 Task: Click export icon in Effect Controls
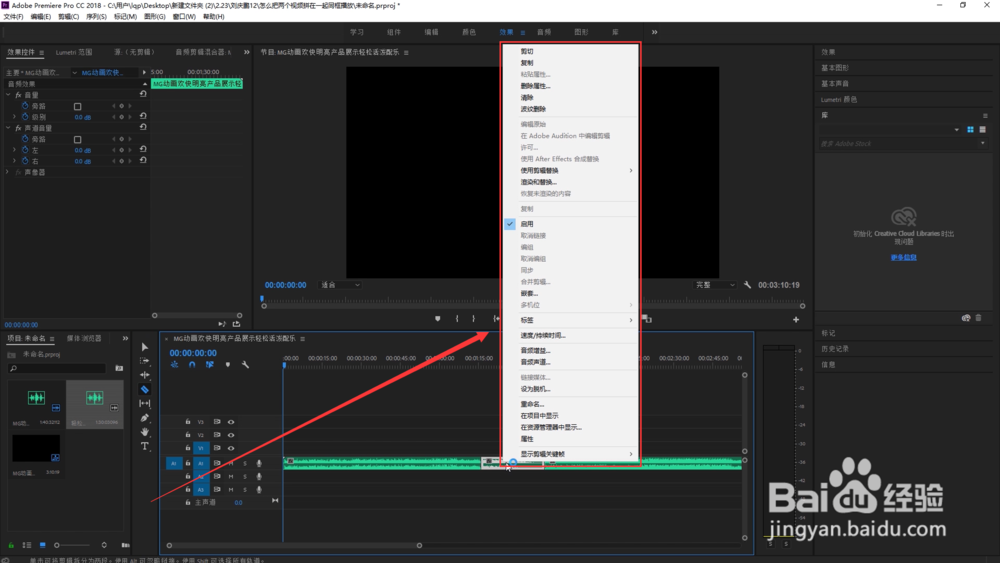coord(237,324)
